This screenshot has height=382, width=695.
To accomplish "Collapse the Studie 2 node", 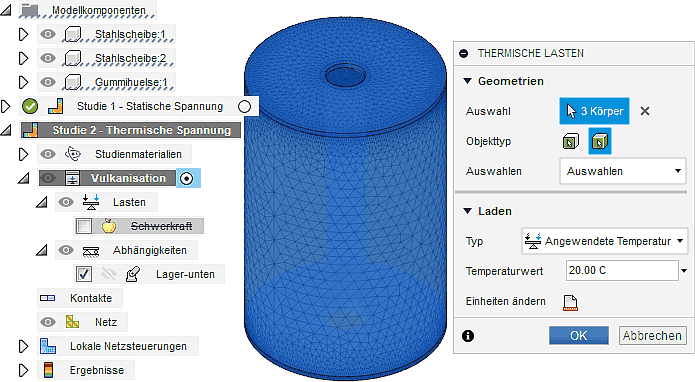I will (x=6, y=130).
